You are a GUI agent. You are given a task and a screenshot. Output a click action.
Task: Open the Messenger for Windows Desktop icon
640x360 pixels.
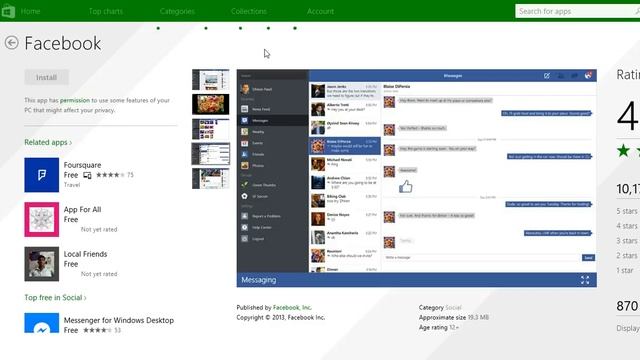coord(42,323)
